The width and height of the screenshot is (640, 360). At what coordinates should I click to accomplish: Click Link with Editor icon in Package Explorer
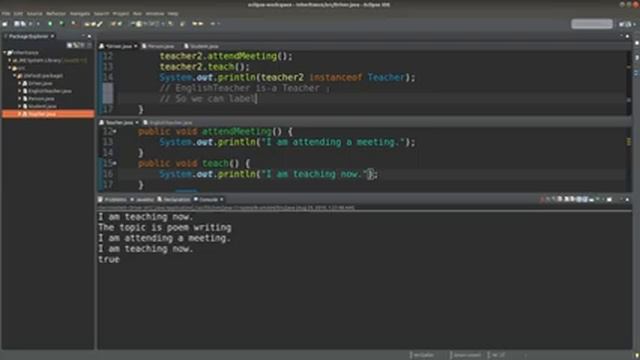pos(76,45)
